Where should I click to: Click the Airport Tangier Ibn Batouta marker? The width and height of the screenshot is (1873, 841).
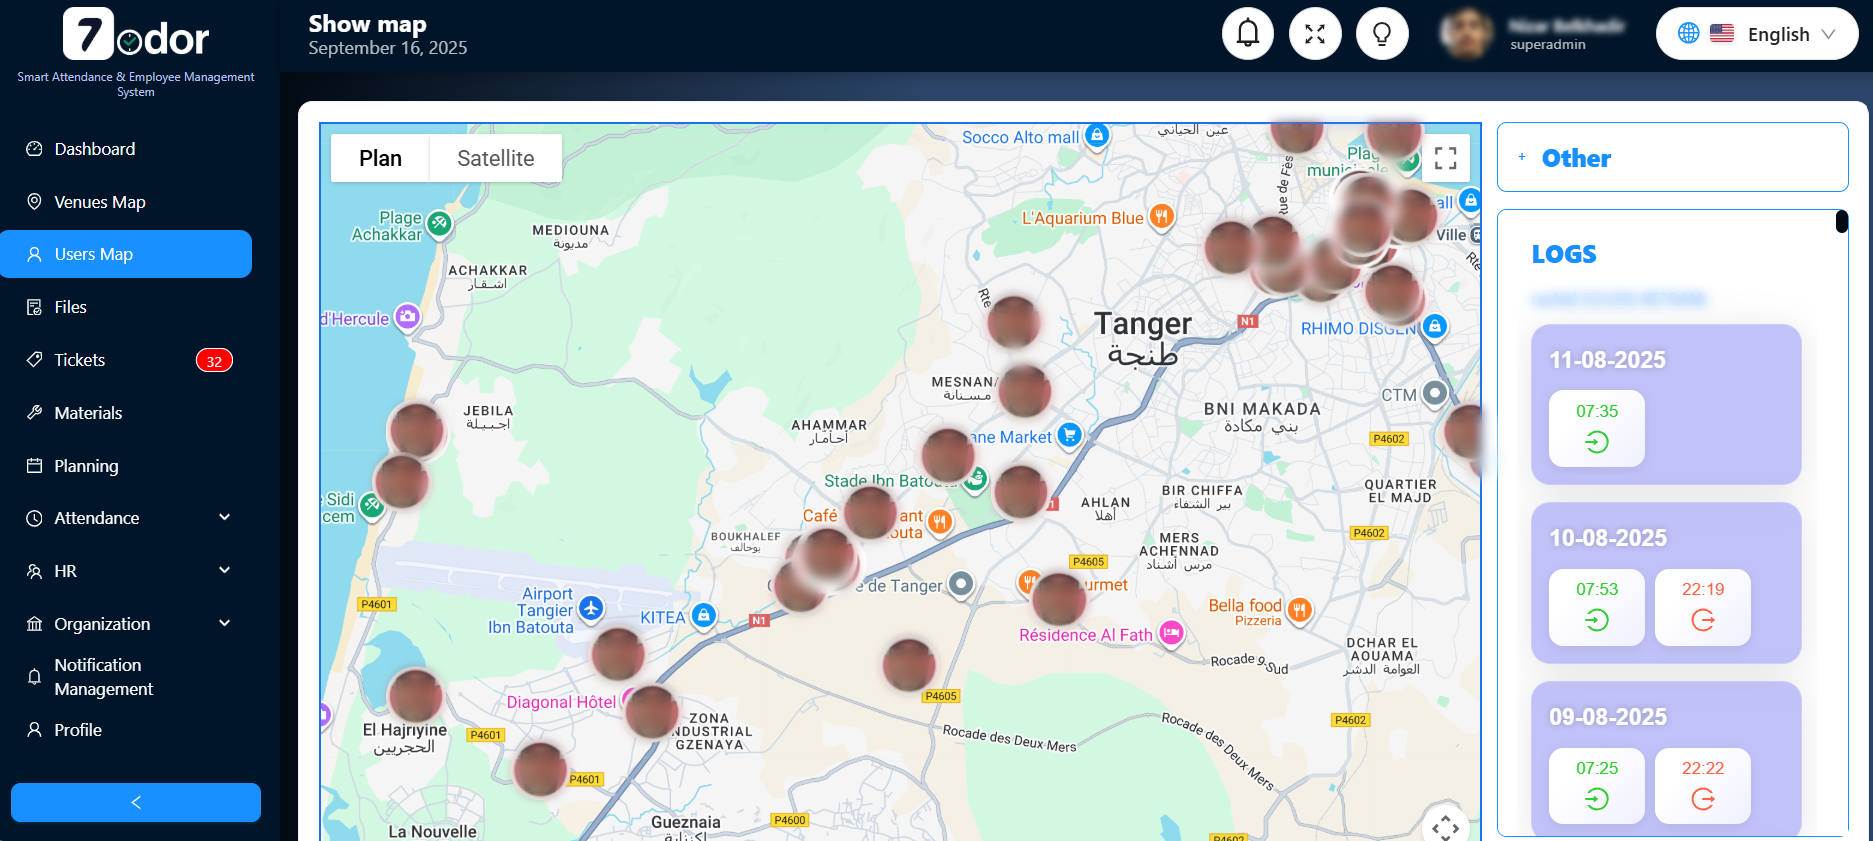tap(591, 608)
